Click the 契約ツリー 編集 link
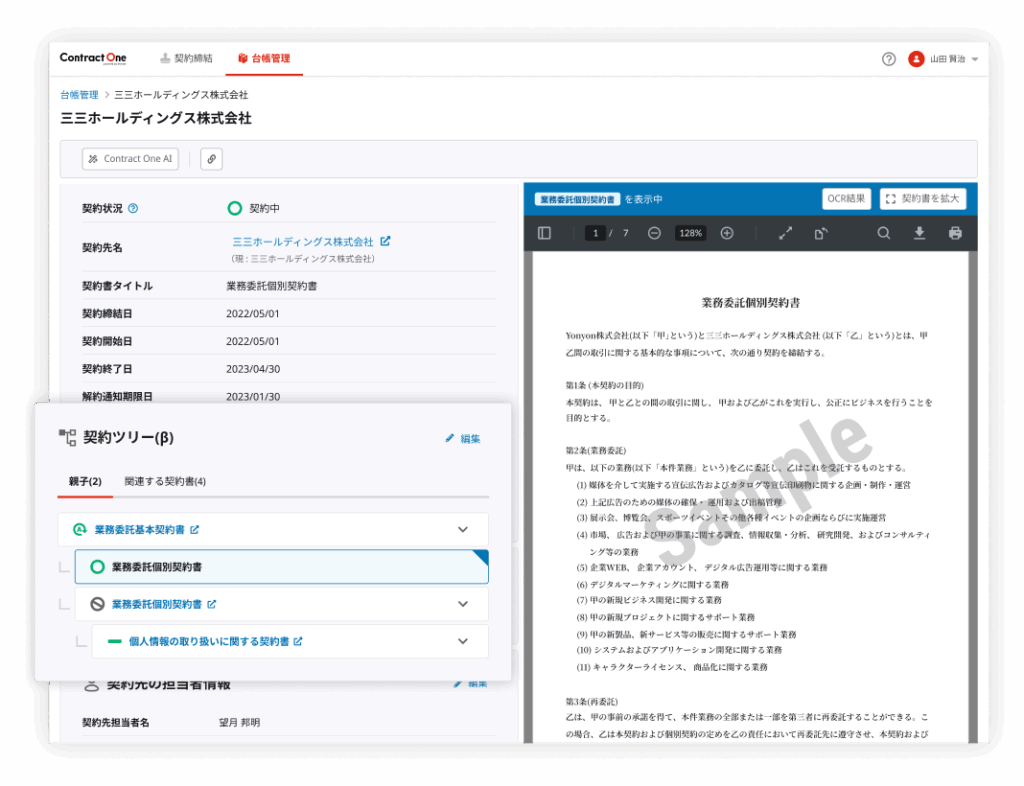This screenshot has height=786, width=1024. point(463,439)
